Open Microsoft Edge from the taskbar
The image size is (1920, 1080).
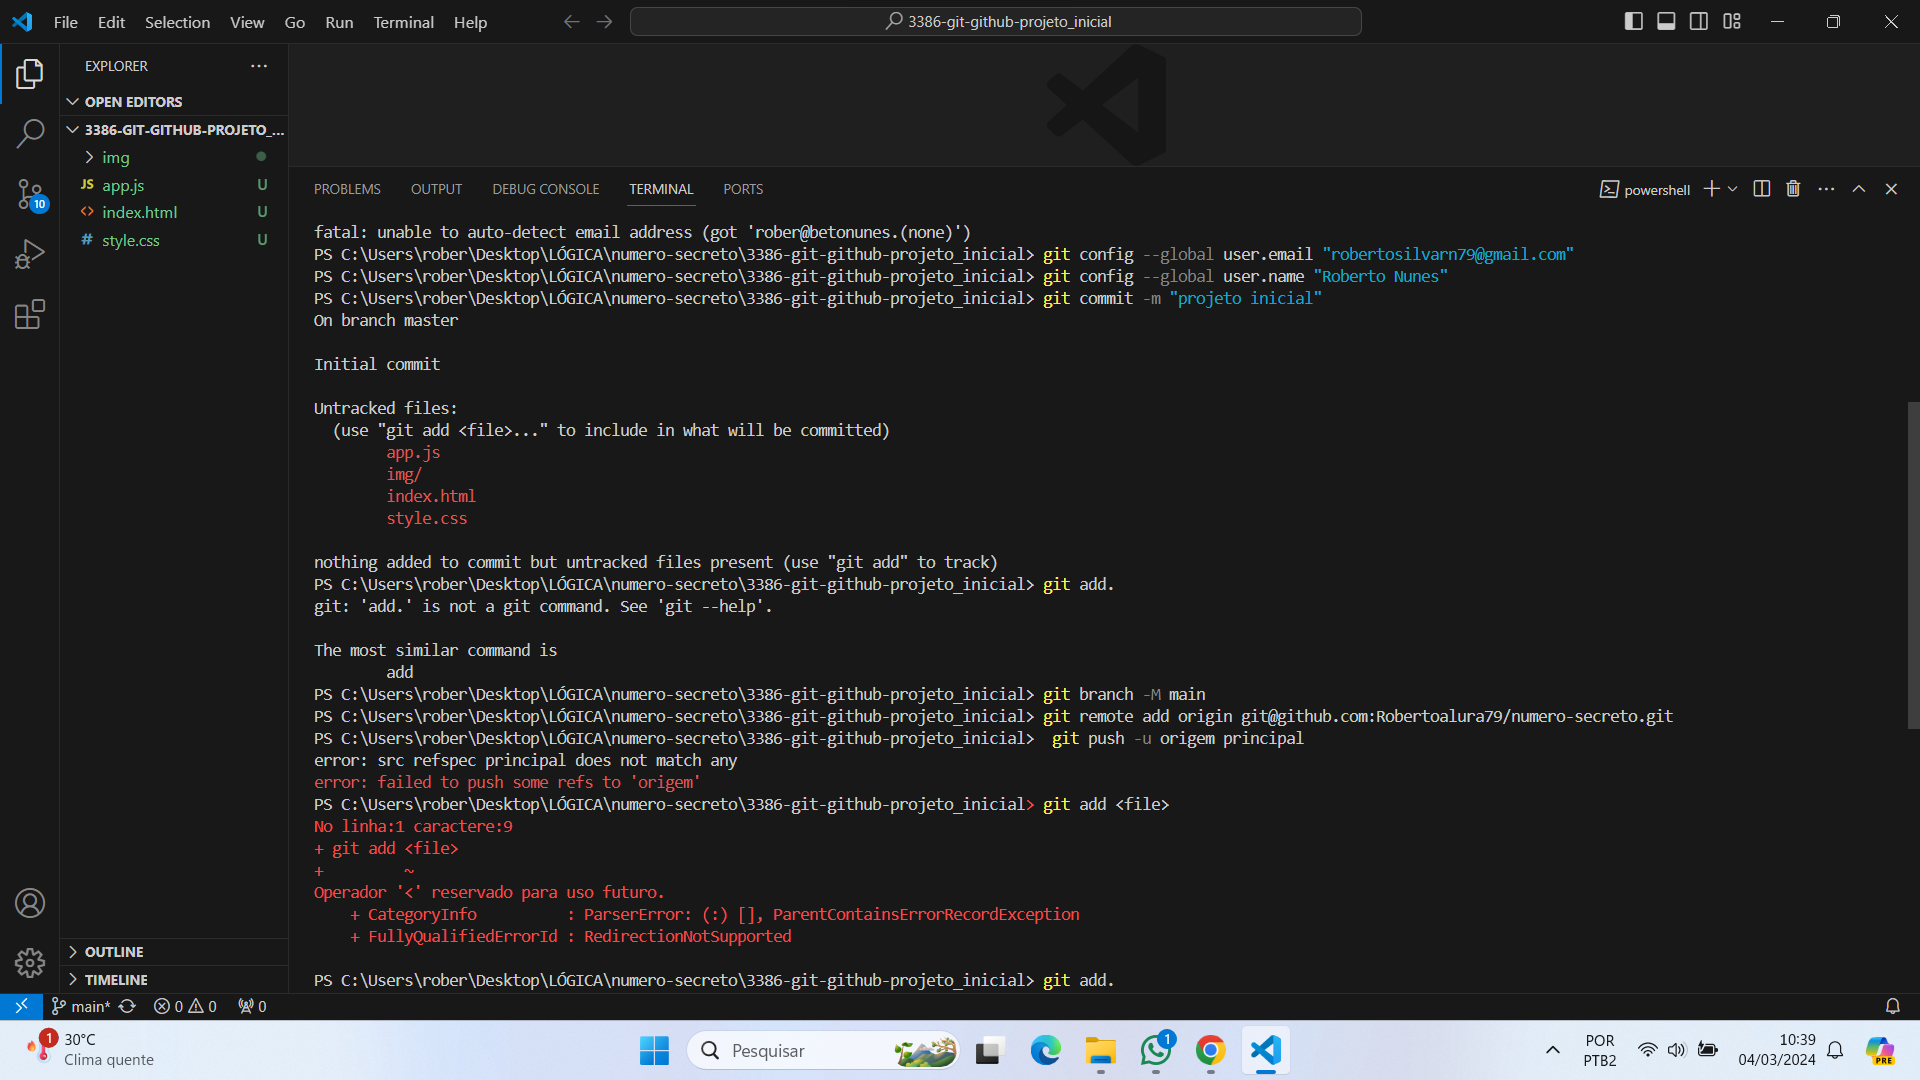(x=1045, y=1050)
